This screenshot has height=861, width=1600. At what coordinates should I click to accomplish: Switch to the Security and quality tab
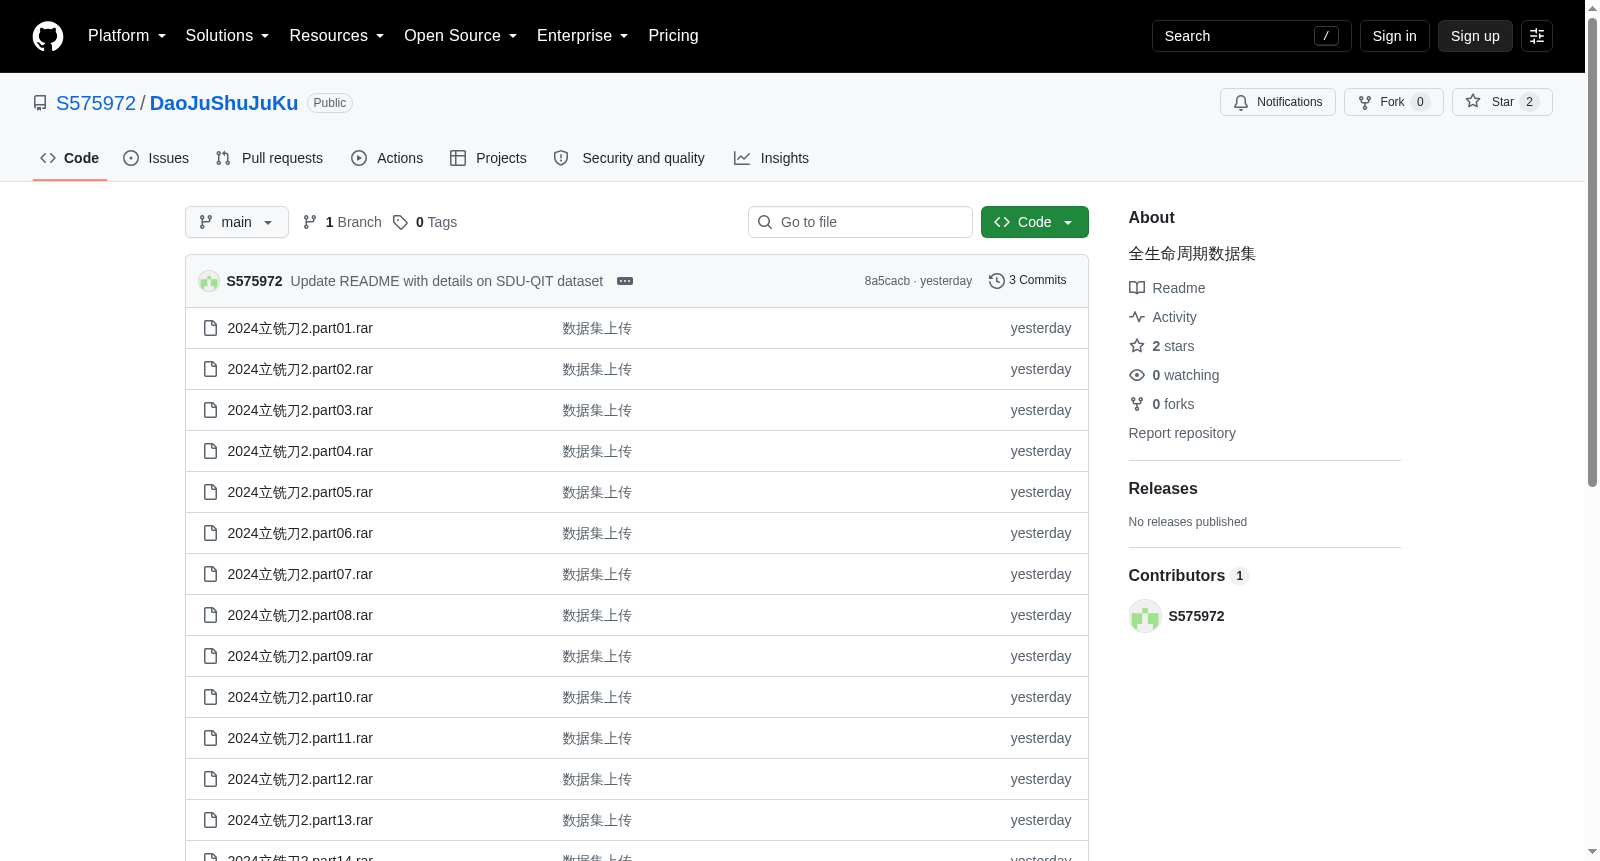tap(629, 158)
